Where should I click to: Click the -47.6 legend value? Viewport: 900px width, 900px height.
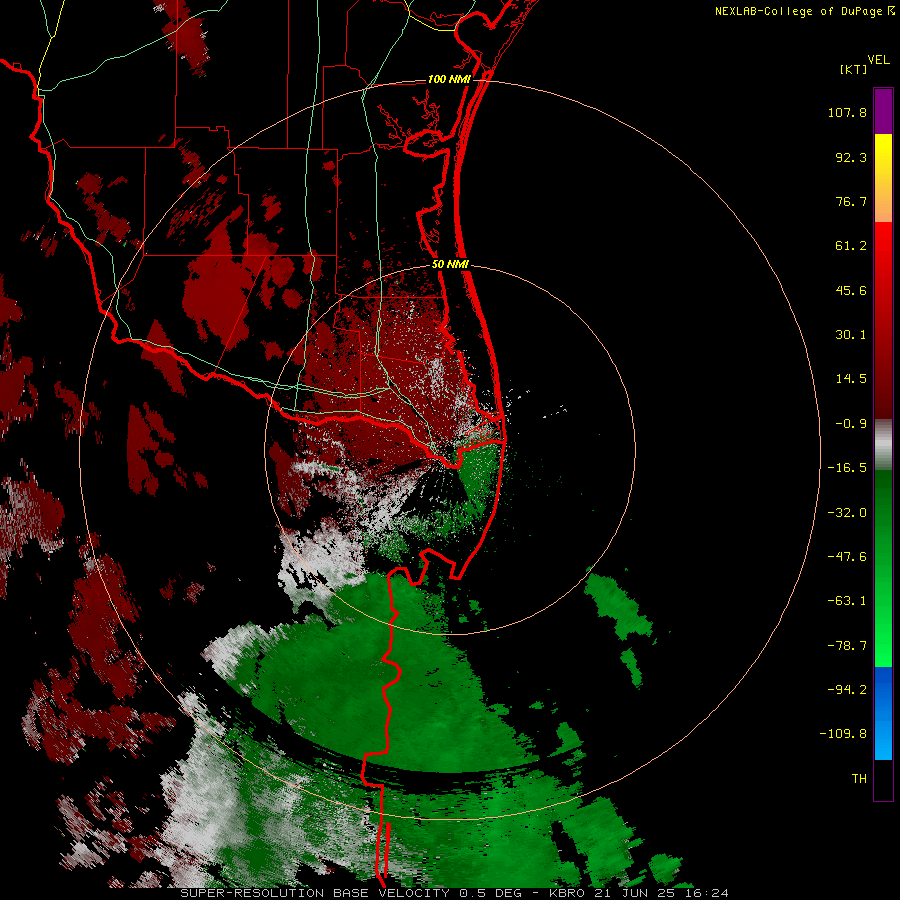847,557
